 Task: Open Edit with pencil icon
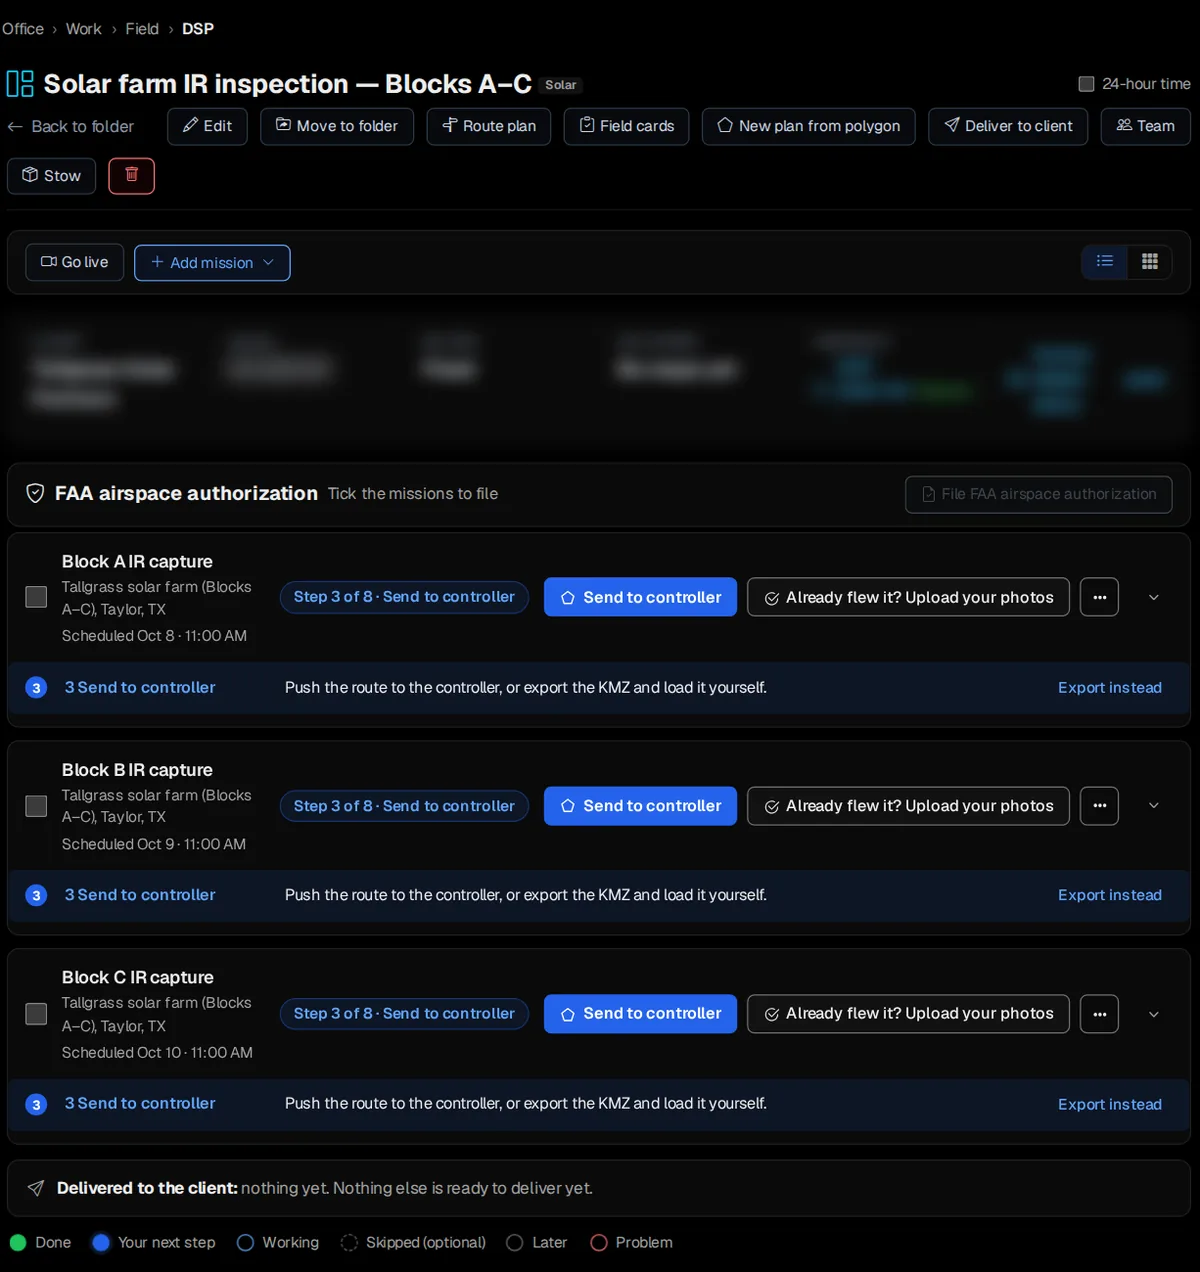207,126
